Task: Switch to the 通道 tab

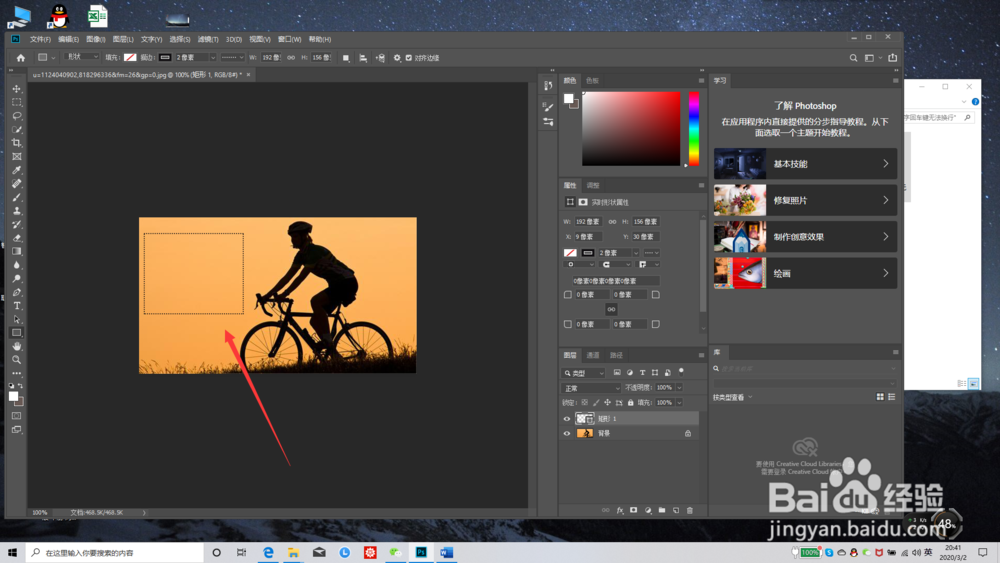Action: [x=593, y=355]
